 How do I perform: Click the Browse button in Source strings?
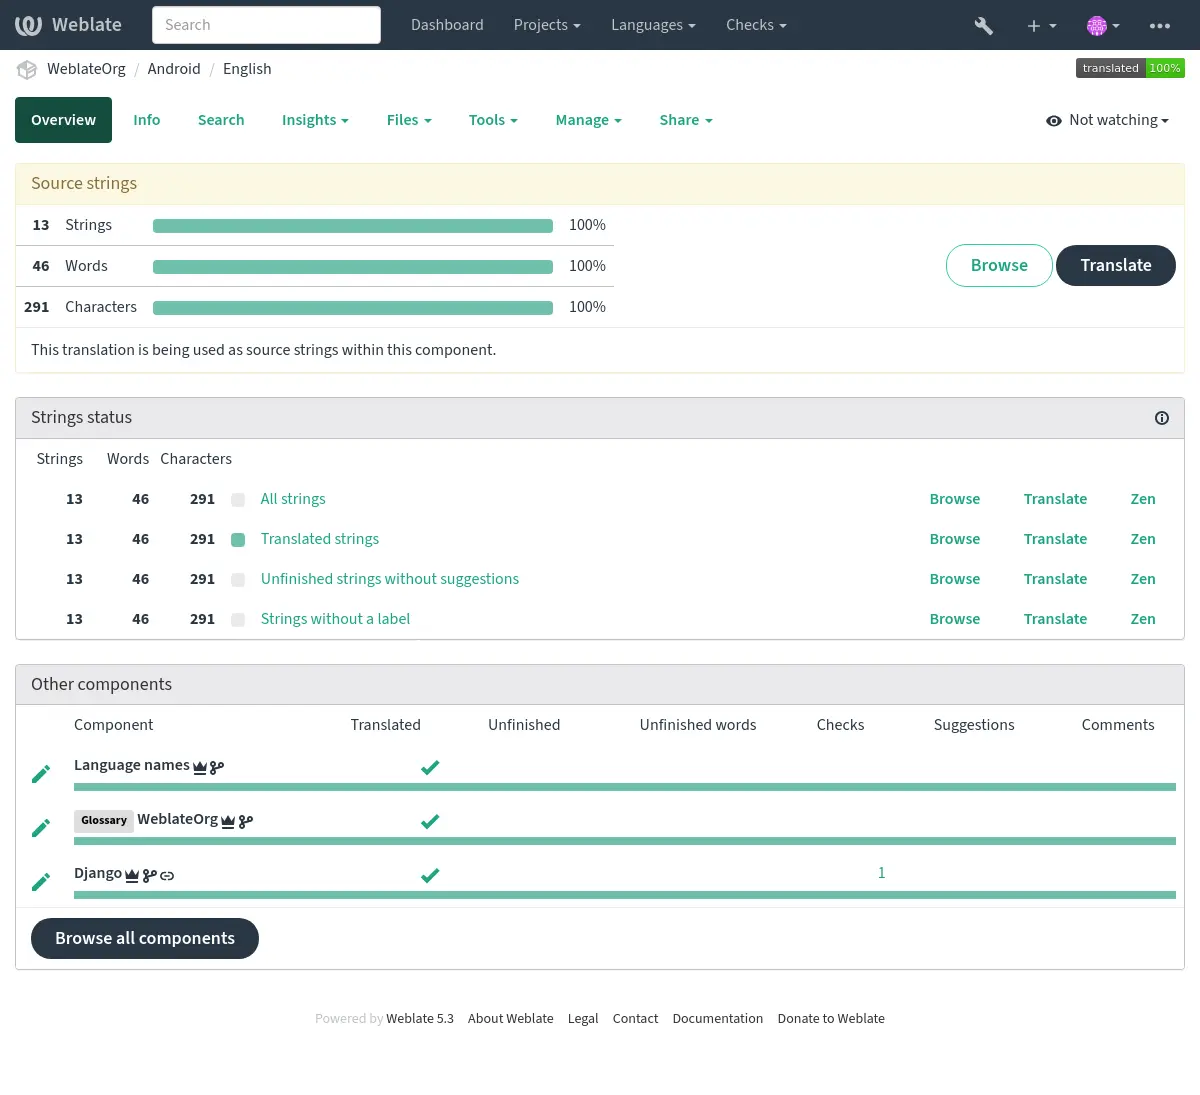[x=999, y=265]
